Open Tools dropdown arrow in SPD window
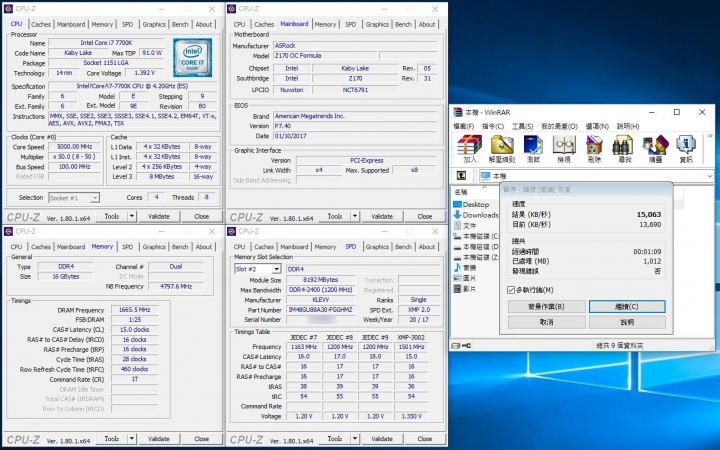This screenshot has width=720, height=450. coord(355,439)
